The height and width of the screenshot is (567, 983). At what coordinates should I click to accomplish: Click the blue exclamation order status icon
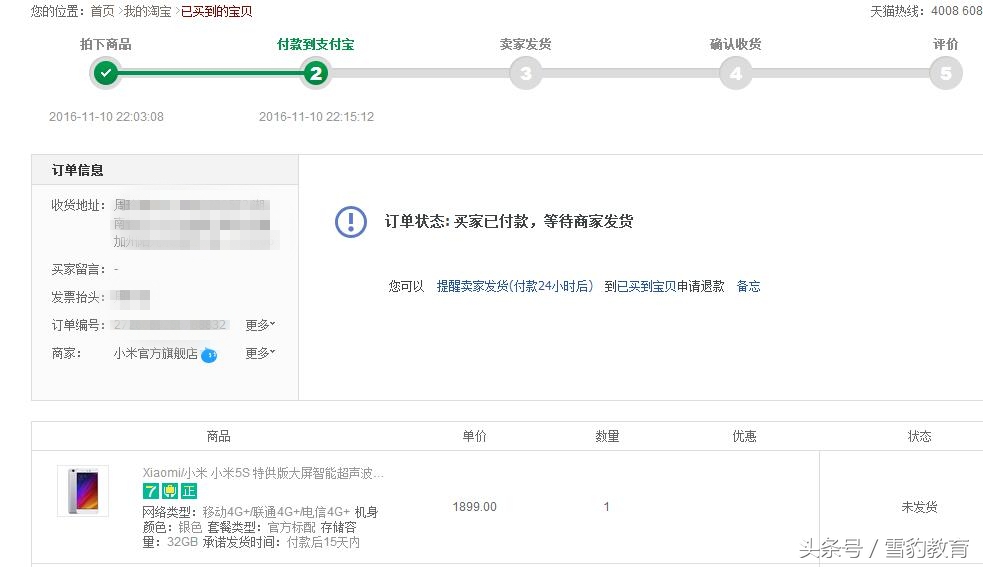point(351,221)
